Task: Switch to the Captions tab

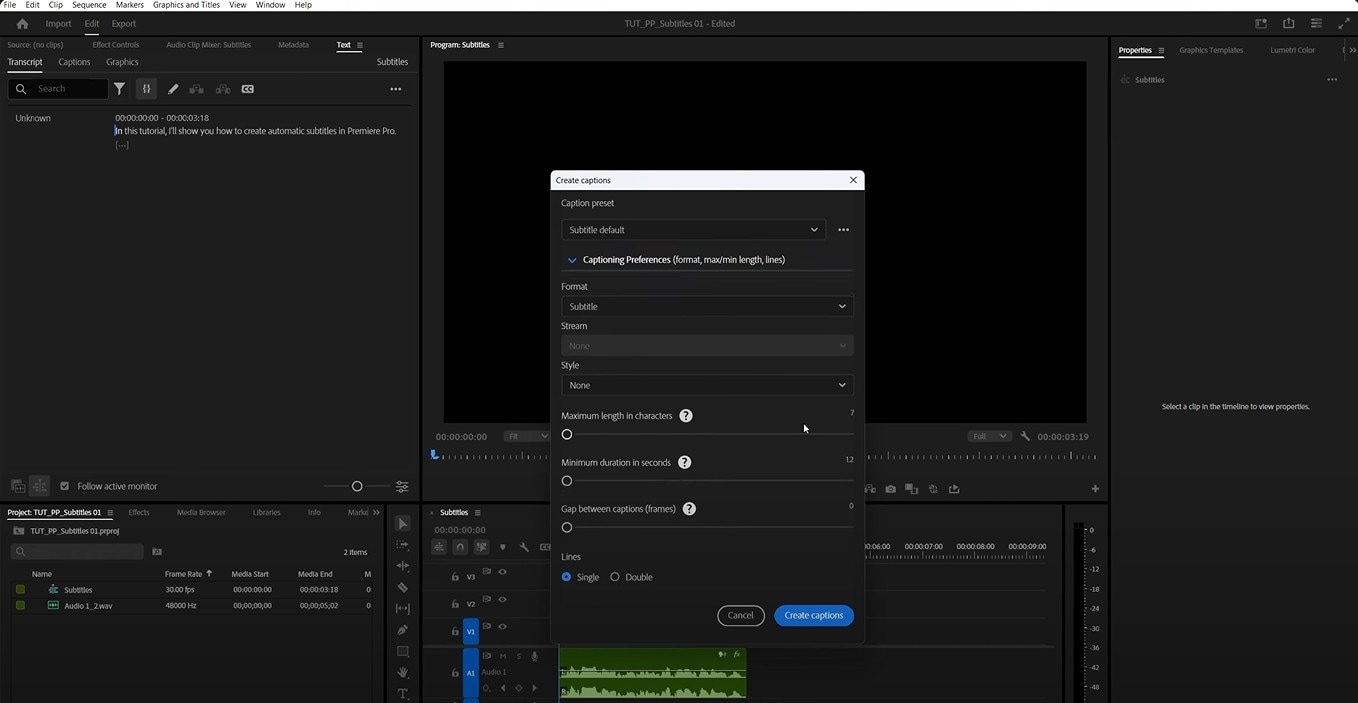Action: point(74,62)
